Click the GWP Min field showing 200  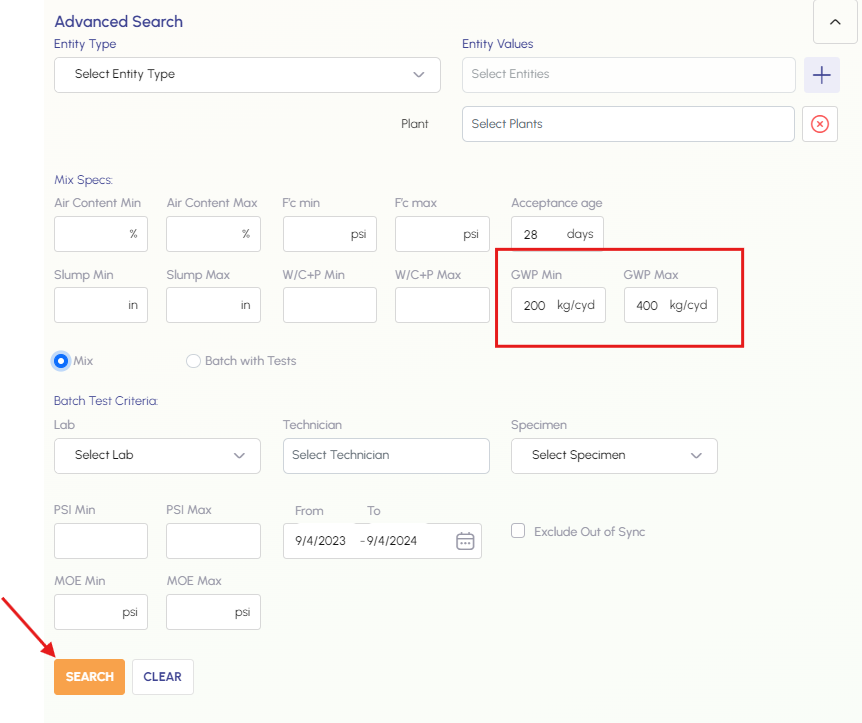558,305
